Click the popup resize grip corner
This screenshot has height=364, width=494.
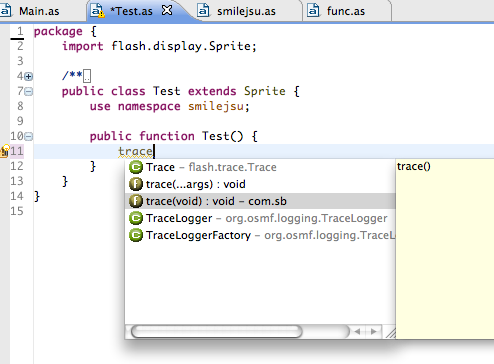390,332
